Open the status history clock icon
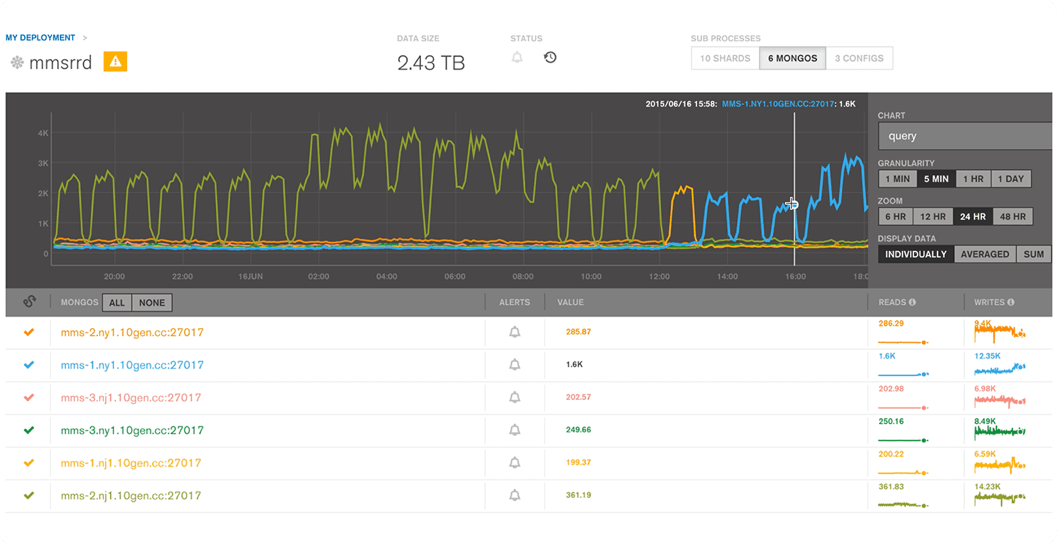The width and height of the screenshot is (1058, 544). 550,58
